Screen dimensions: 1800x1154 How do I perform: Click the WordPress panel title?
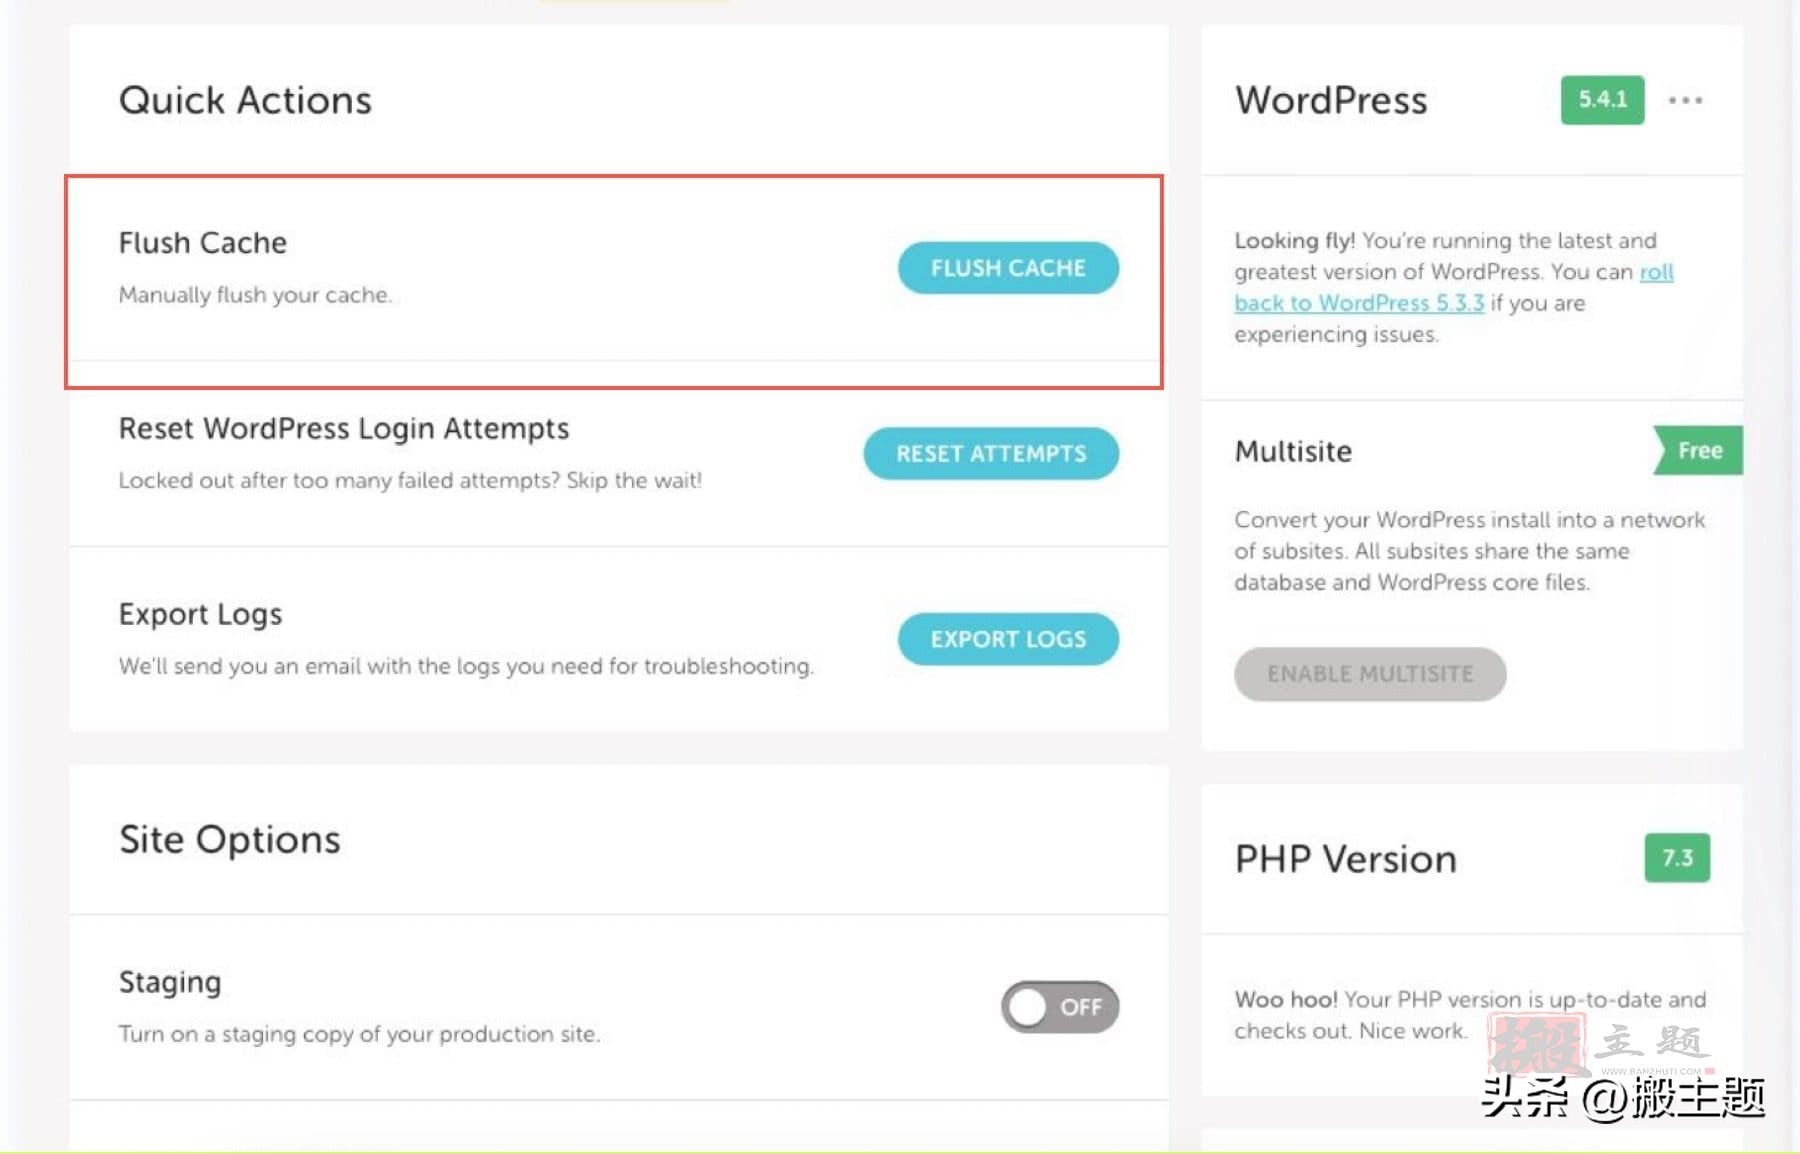tap(1330, 100)
